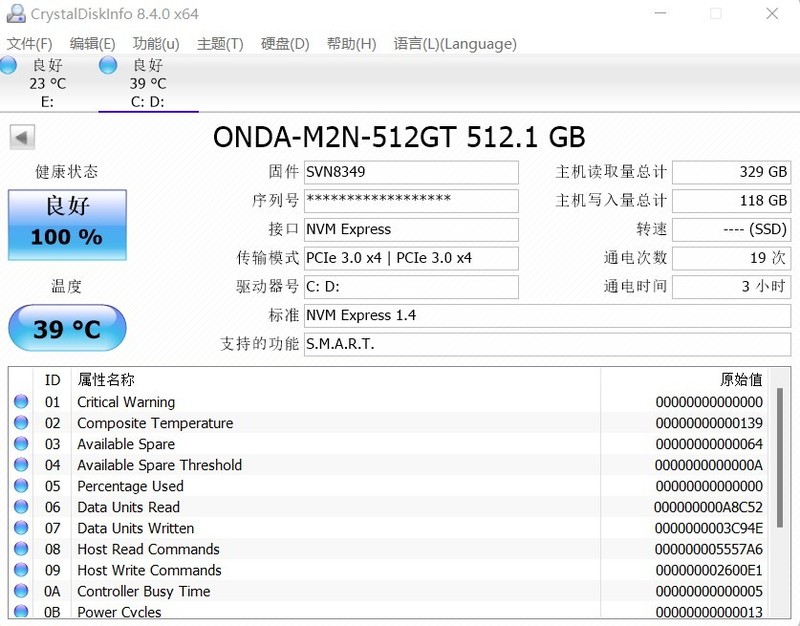
Task: Click the 39 °C temperature indicator
Action: [66, 328]
